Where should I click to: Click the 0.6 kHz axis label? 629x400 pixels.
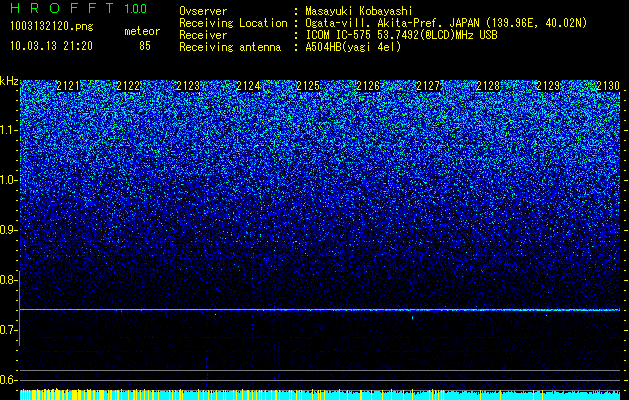click(8, 380)
